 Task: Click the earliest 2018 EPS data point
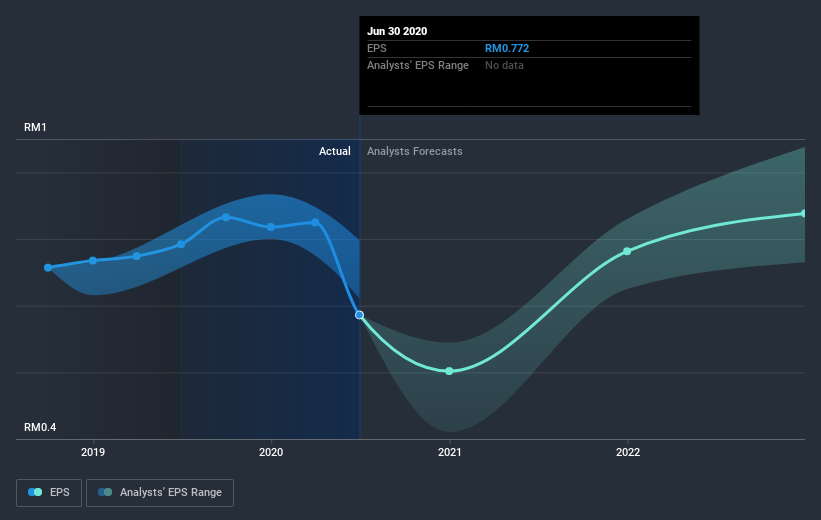[x=48, y=268]
